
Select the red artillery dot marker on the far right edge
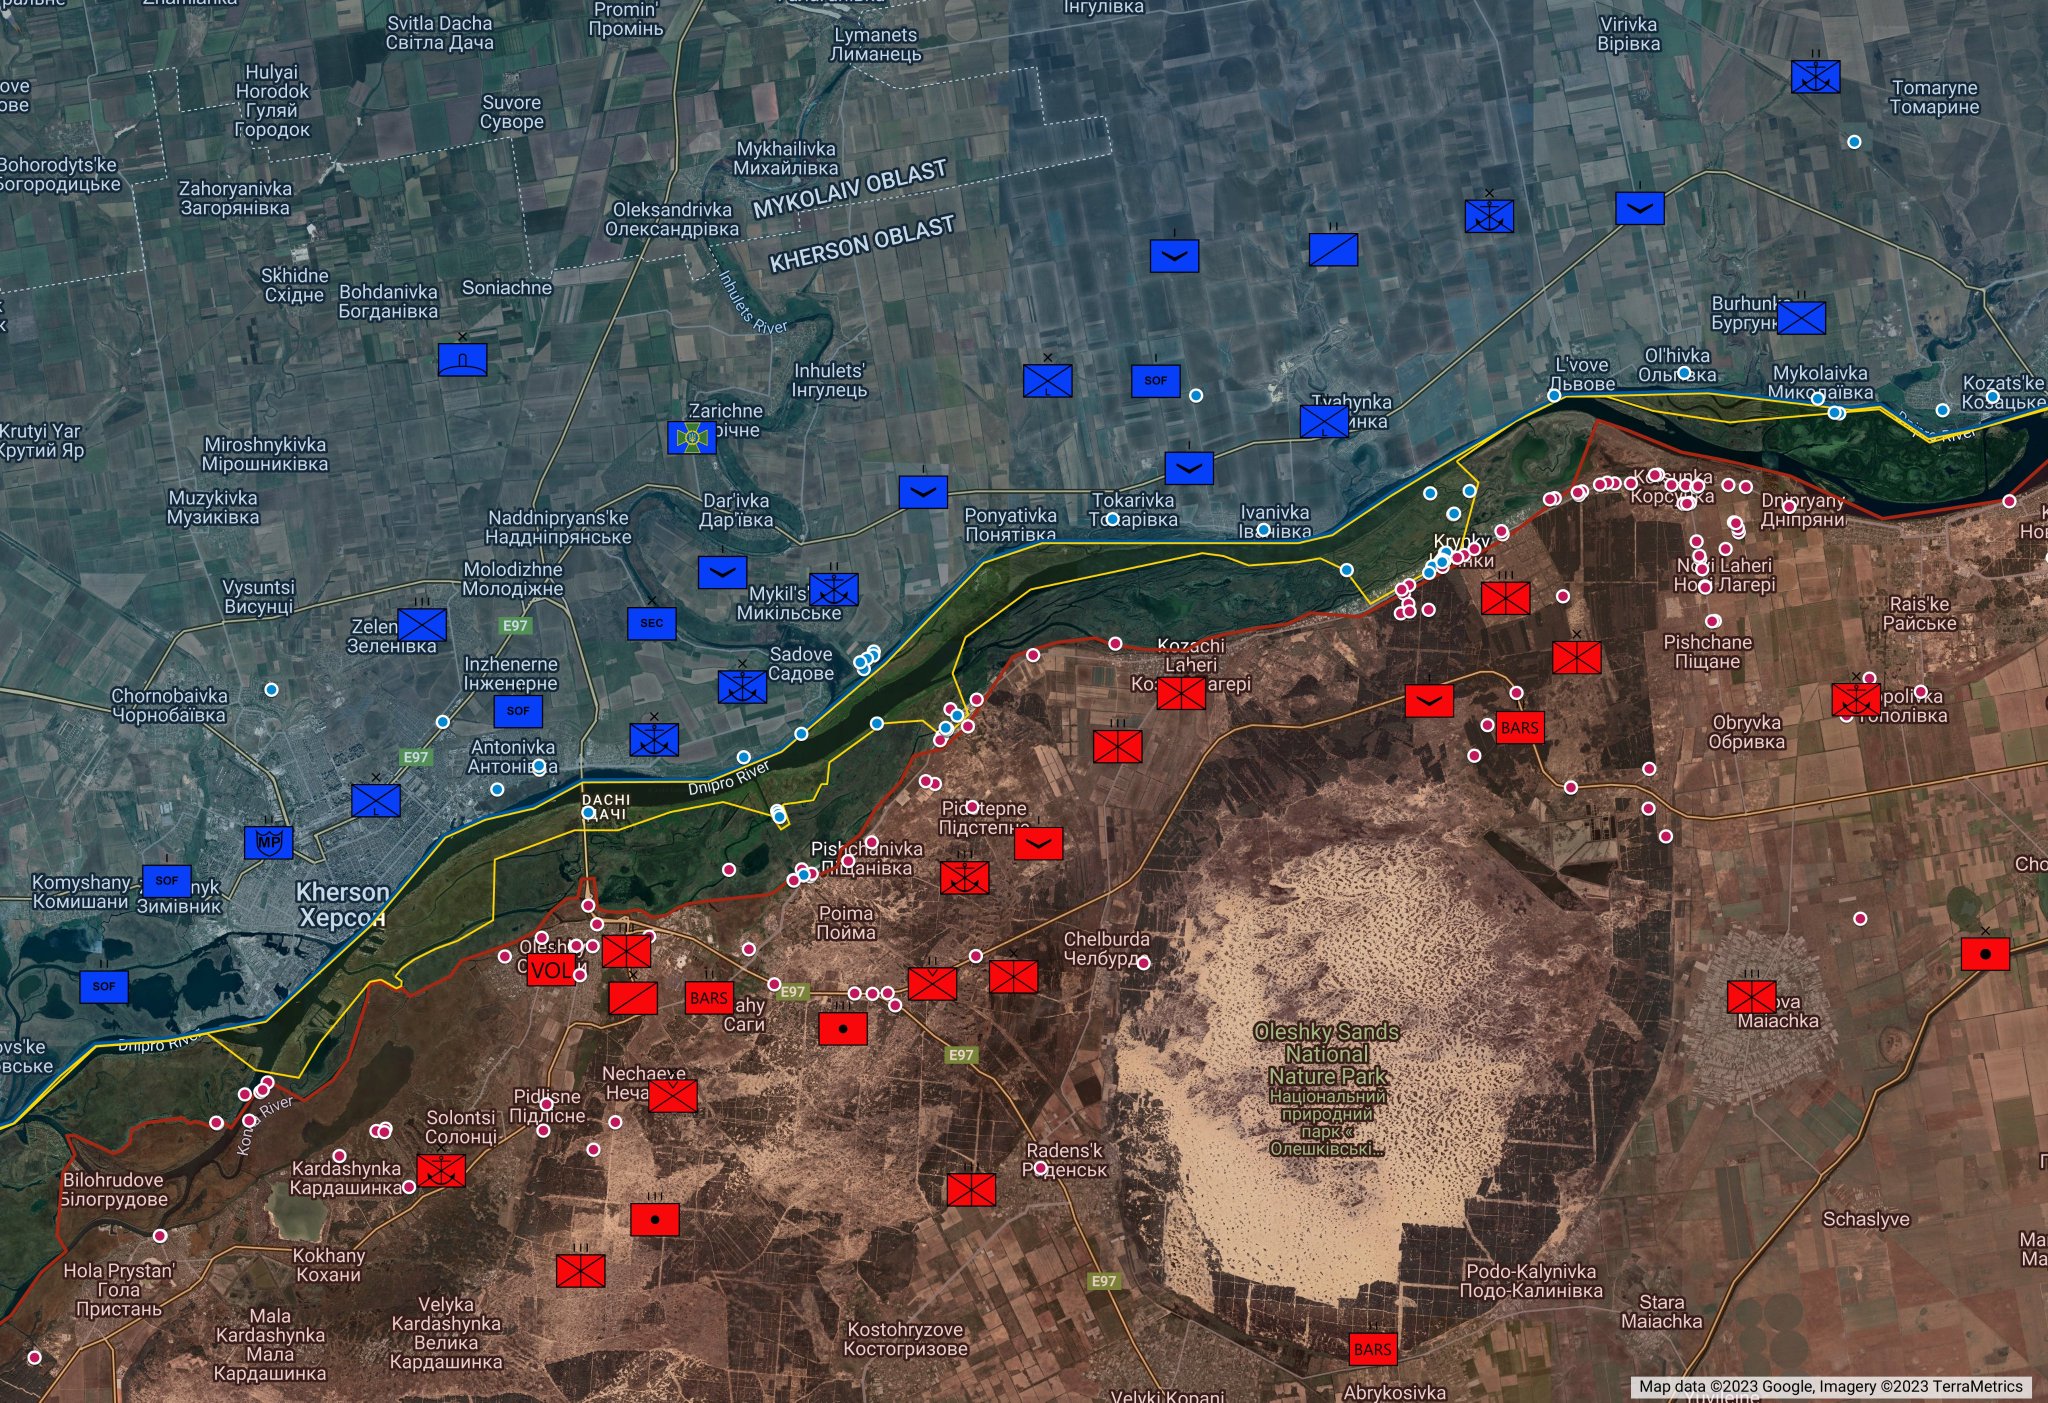pyautogui.click(x=1985, y=954)
